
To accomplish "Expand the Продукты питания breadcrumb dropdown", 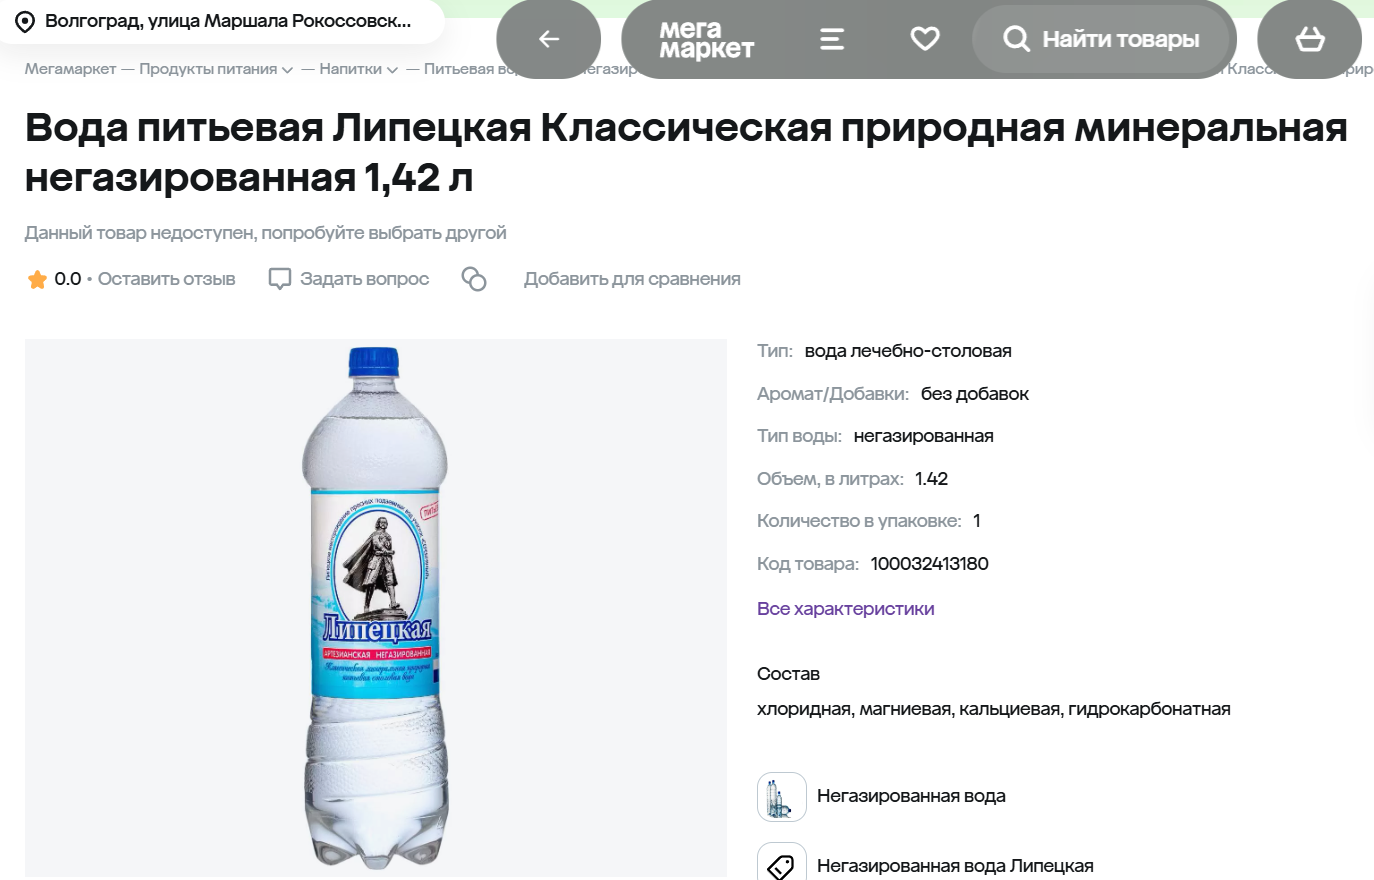I will [287, 70].
